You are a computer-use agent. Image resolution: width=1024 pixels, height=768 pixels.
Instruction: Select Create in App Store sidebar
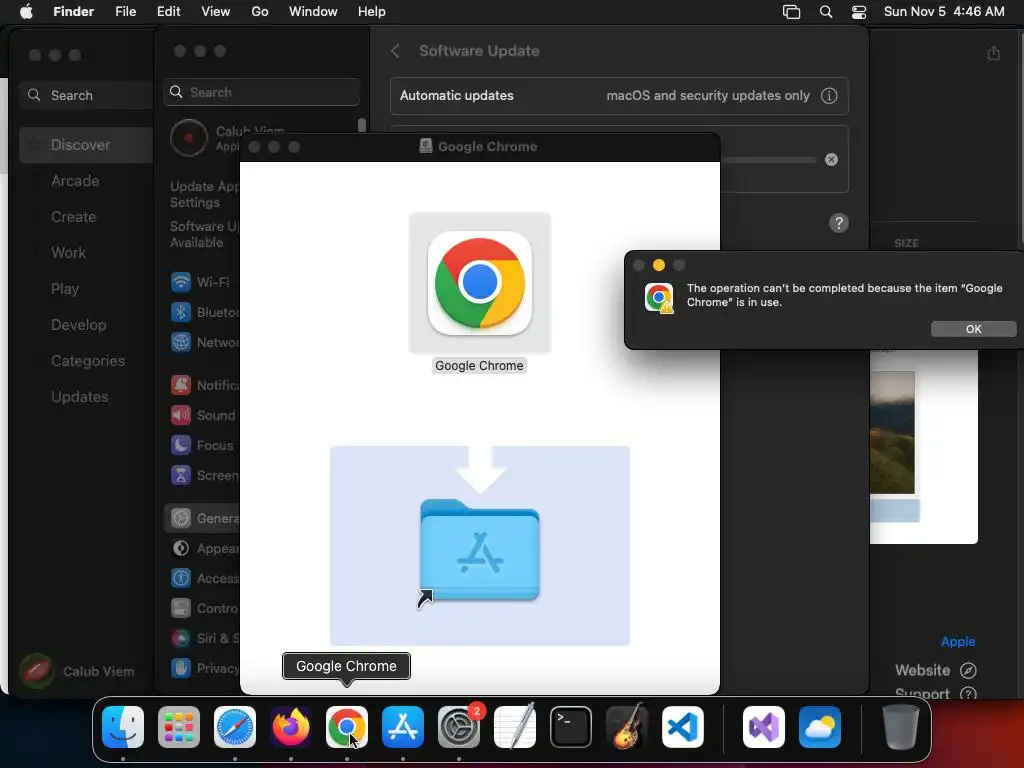(x=73, y=217)
